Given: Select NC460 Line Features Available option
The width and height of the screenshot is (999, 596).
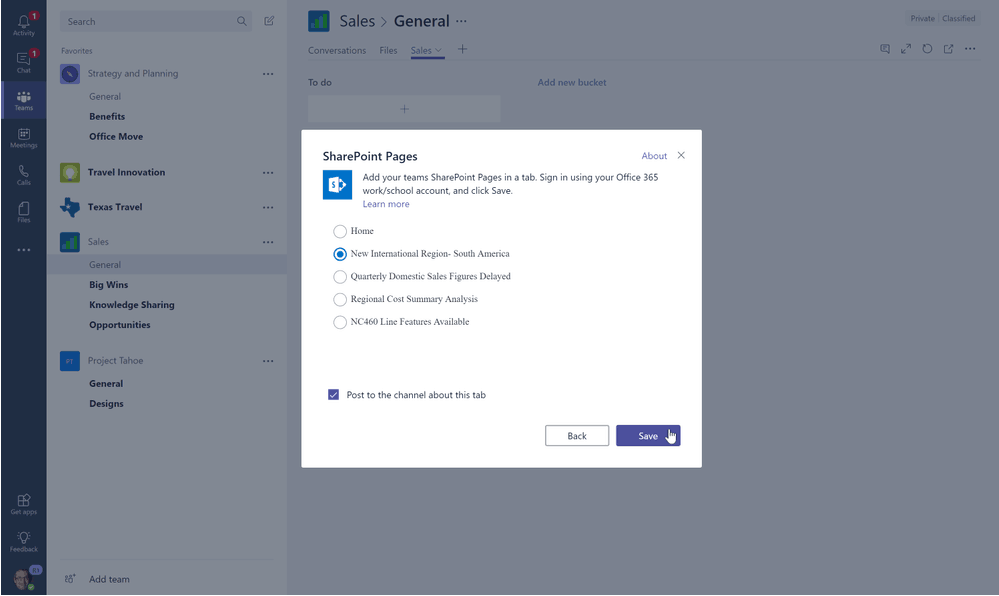Looking at the screenshot, I should [340, 323].
